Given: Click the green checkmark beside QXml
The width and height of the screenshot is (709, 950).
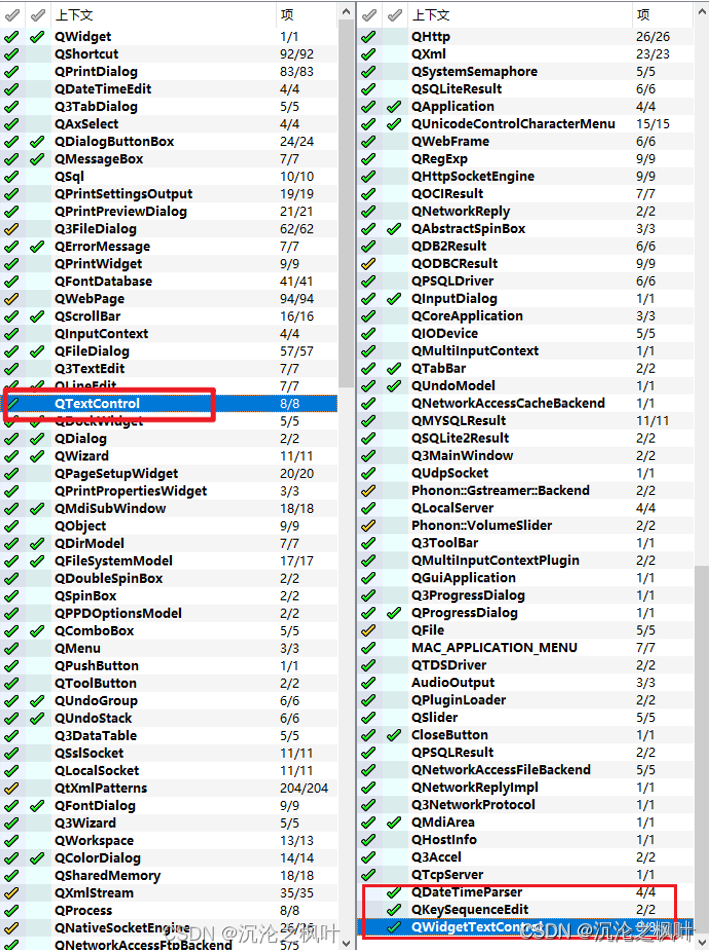Looking at the screenshot, I should click(x=368, y=54).
